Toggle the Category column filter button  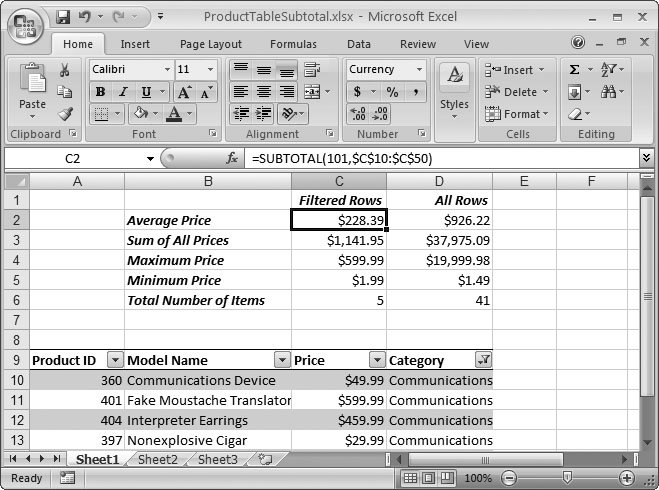(x=483, y=360)
